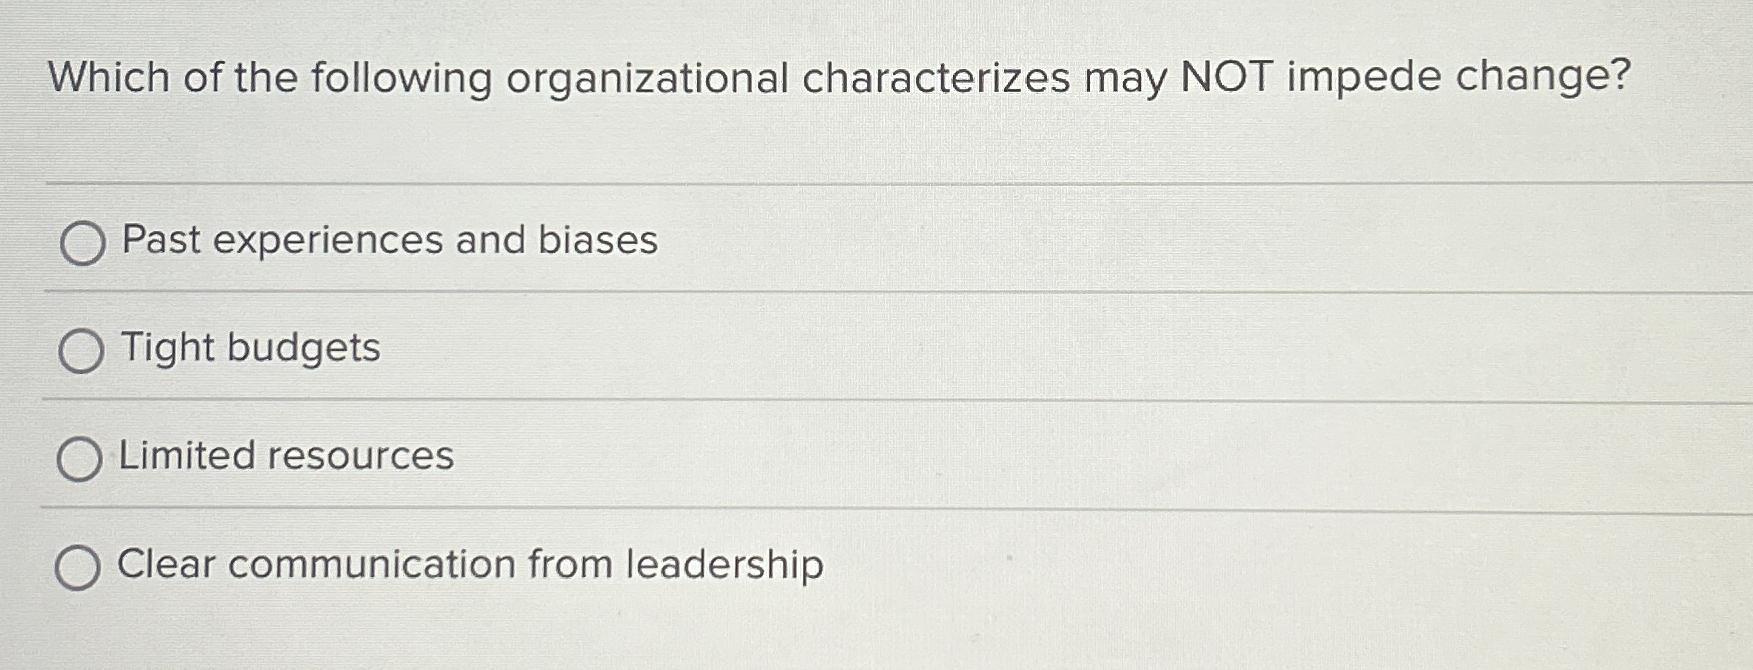Click the word "budgets" in the second option

tap(304, 348)
